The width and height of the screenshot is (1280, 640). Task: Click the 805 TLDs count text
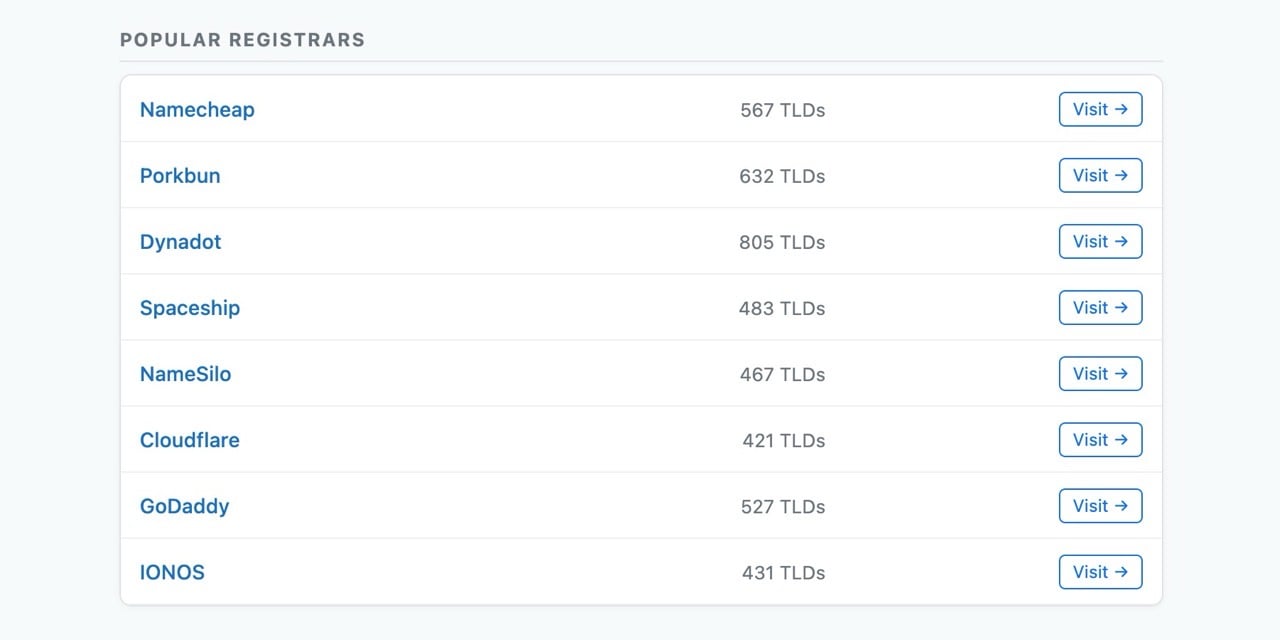[x=782, y=242]
